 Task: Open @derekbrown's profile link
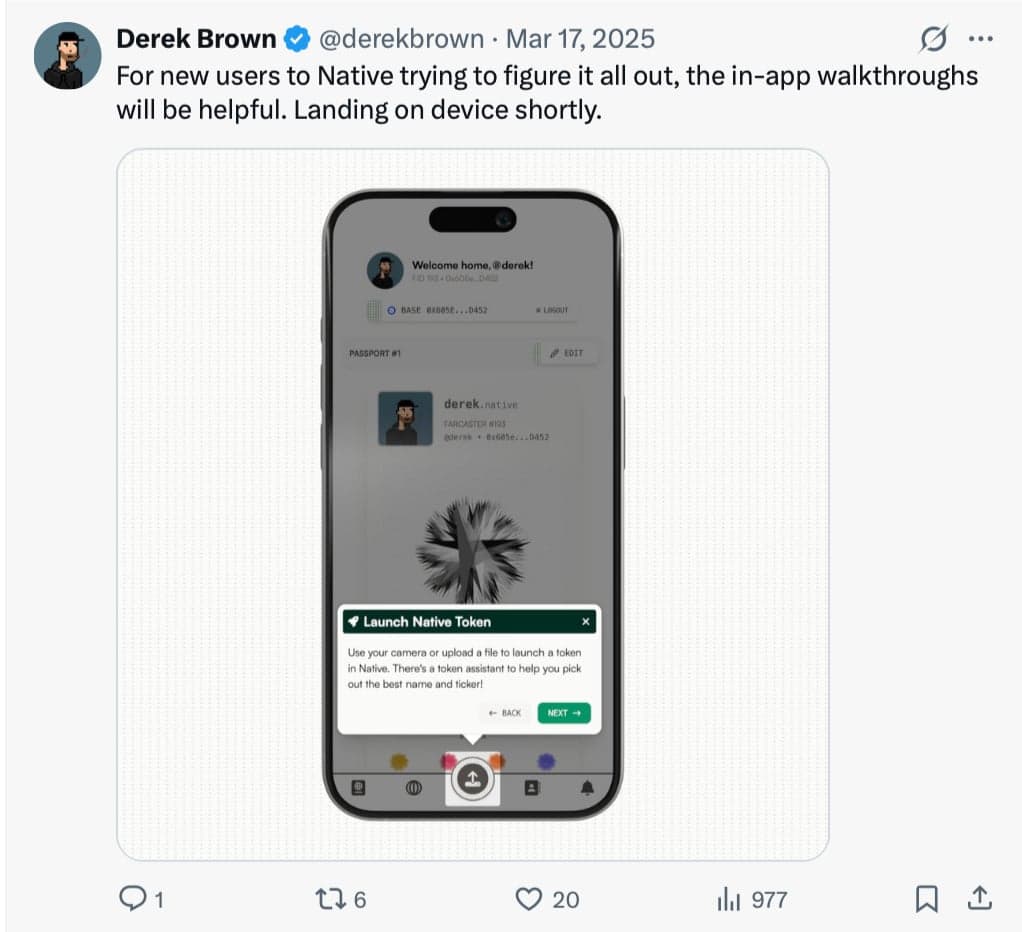400,38
